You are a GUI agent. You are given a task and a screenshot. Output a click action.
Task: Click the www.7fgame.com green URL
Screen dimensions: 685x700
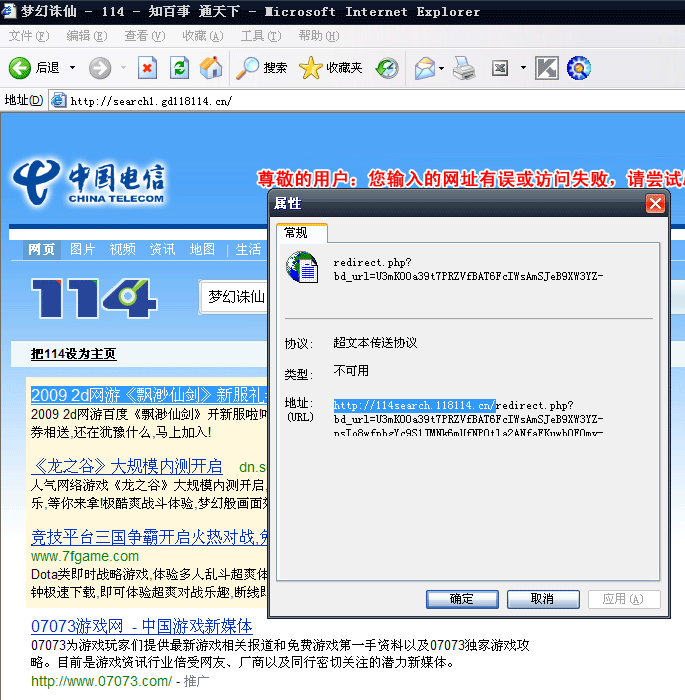(85, 556)
